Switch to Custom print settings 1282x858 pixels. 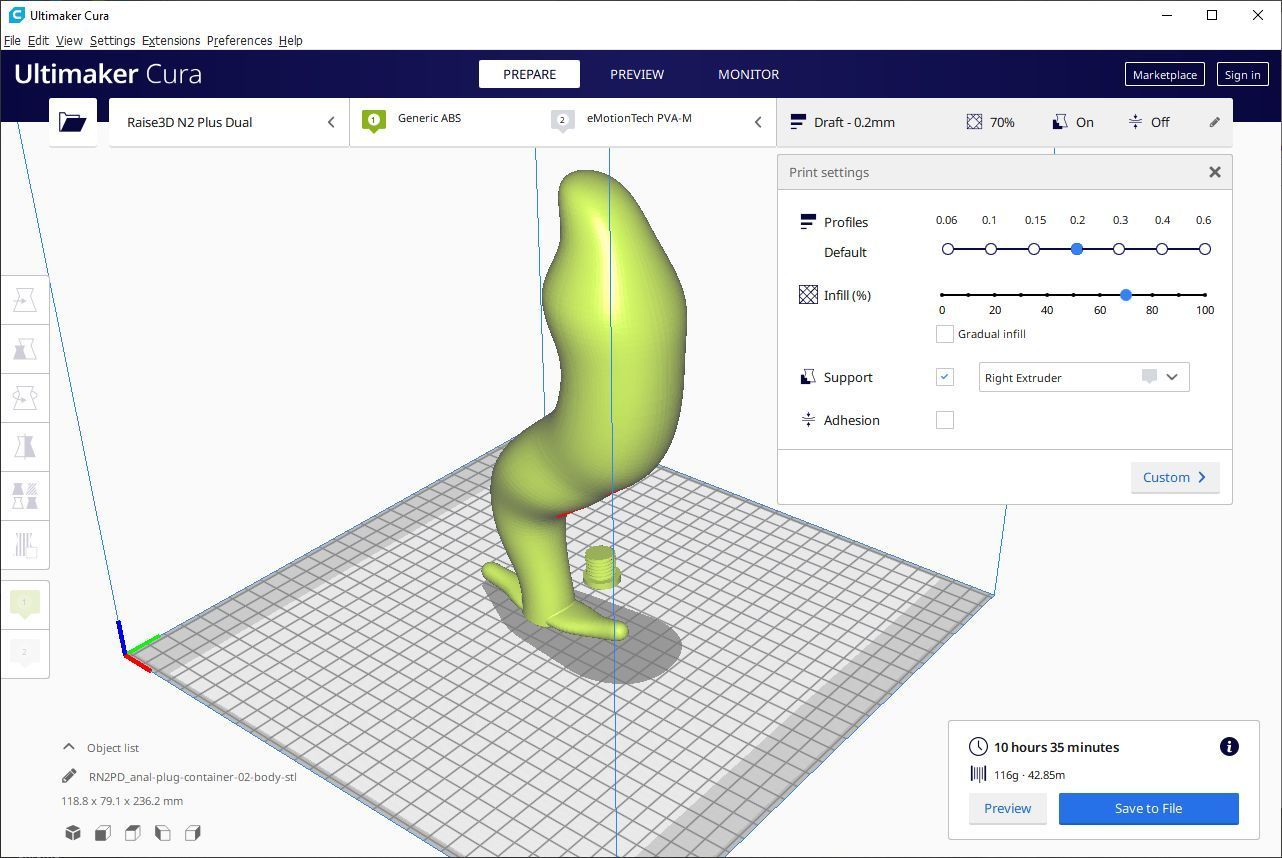1175,477
